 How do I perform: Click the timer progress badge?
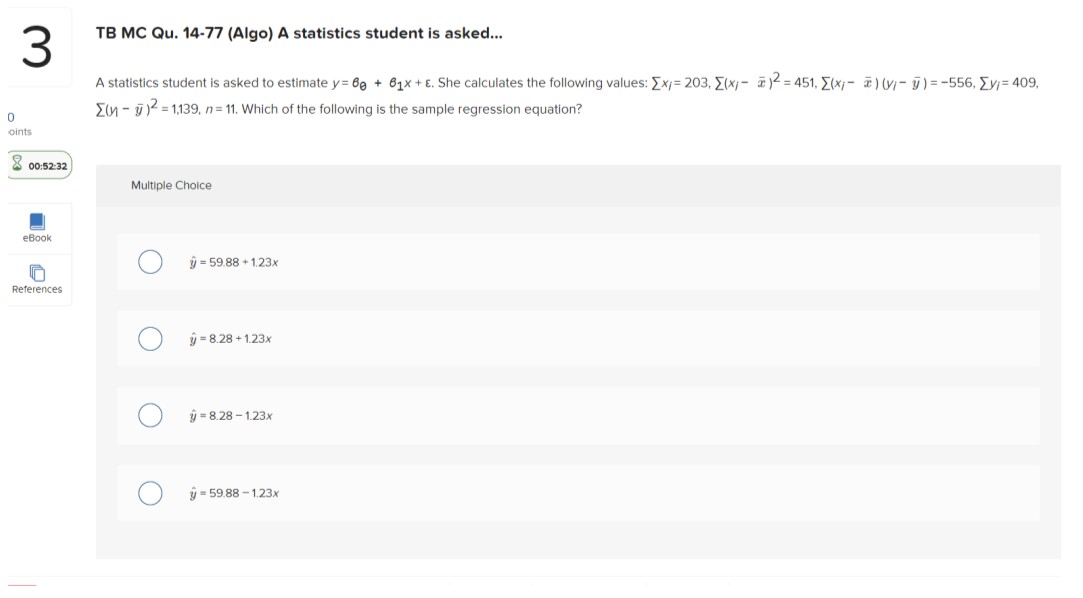39,165
